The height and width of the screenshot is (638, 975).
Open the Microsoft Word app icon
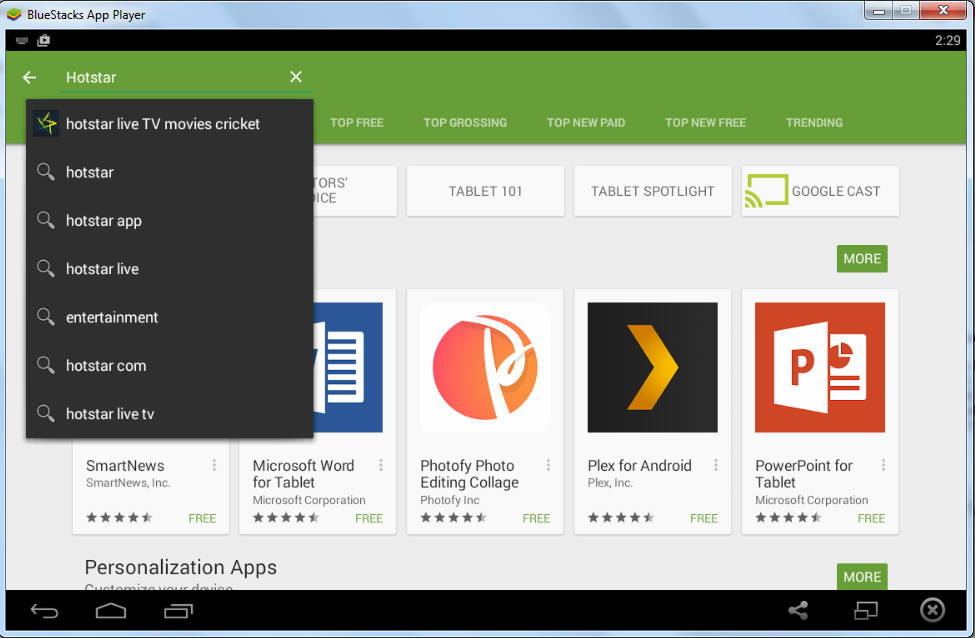pos(348,367)
